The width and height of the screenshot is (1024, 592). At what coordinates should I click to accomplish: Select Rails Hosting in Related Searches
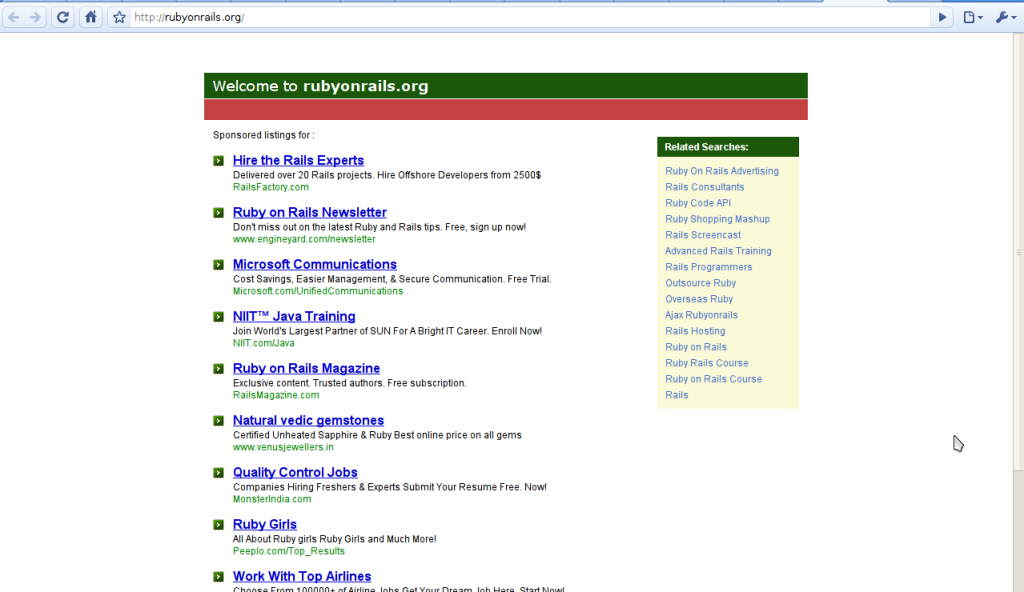tap(695, 331)
